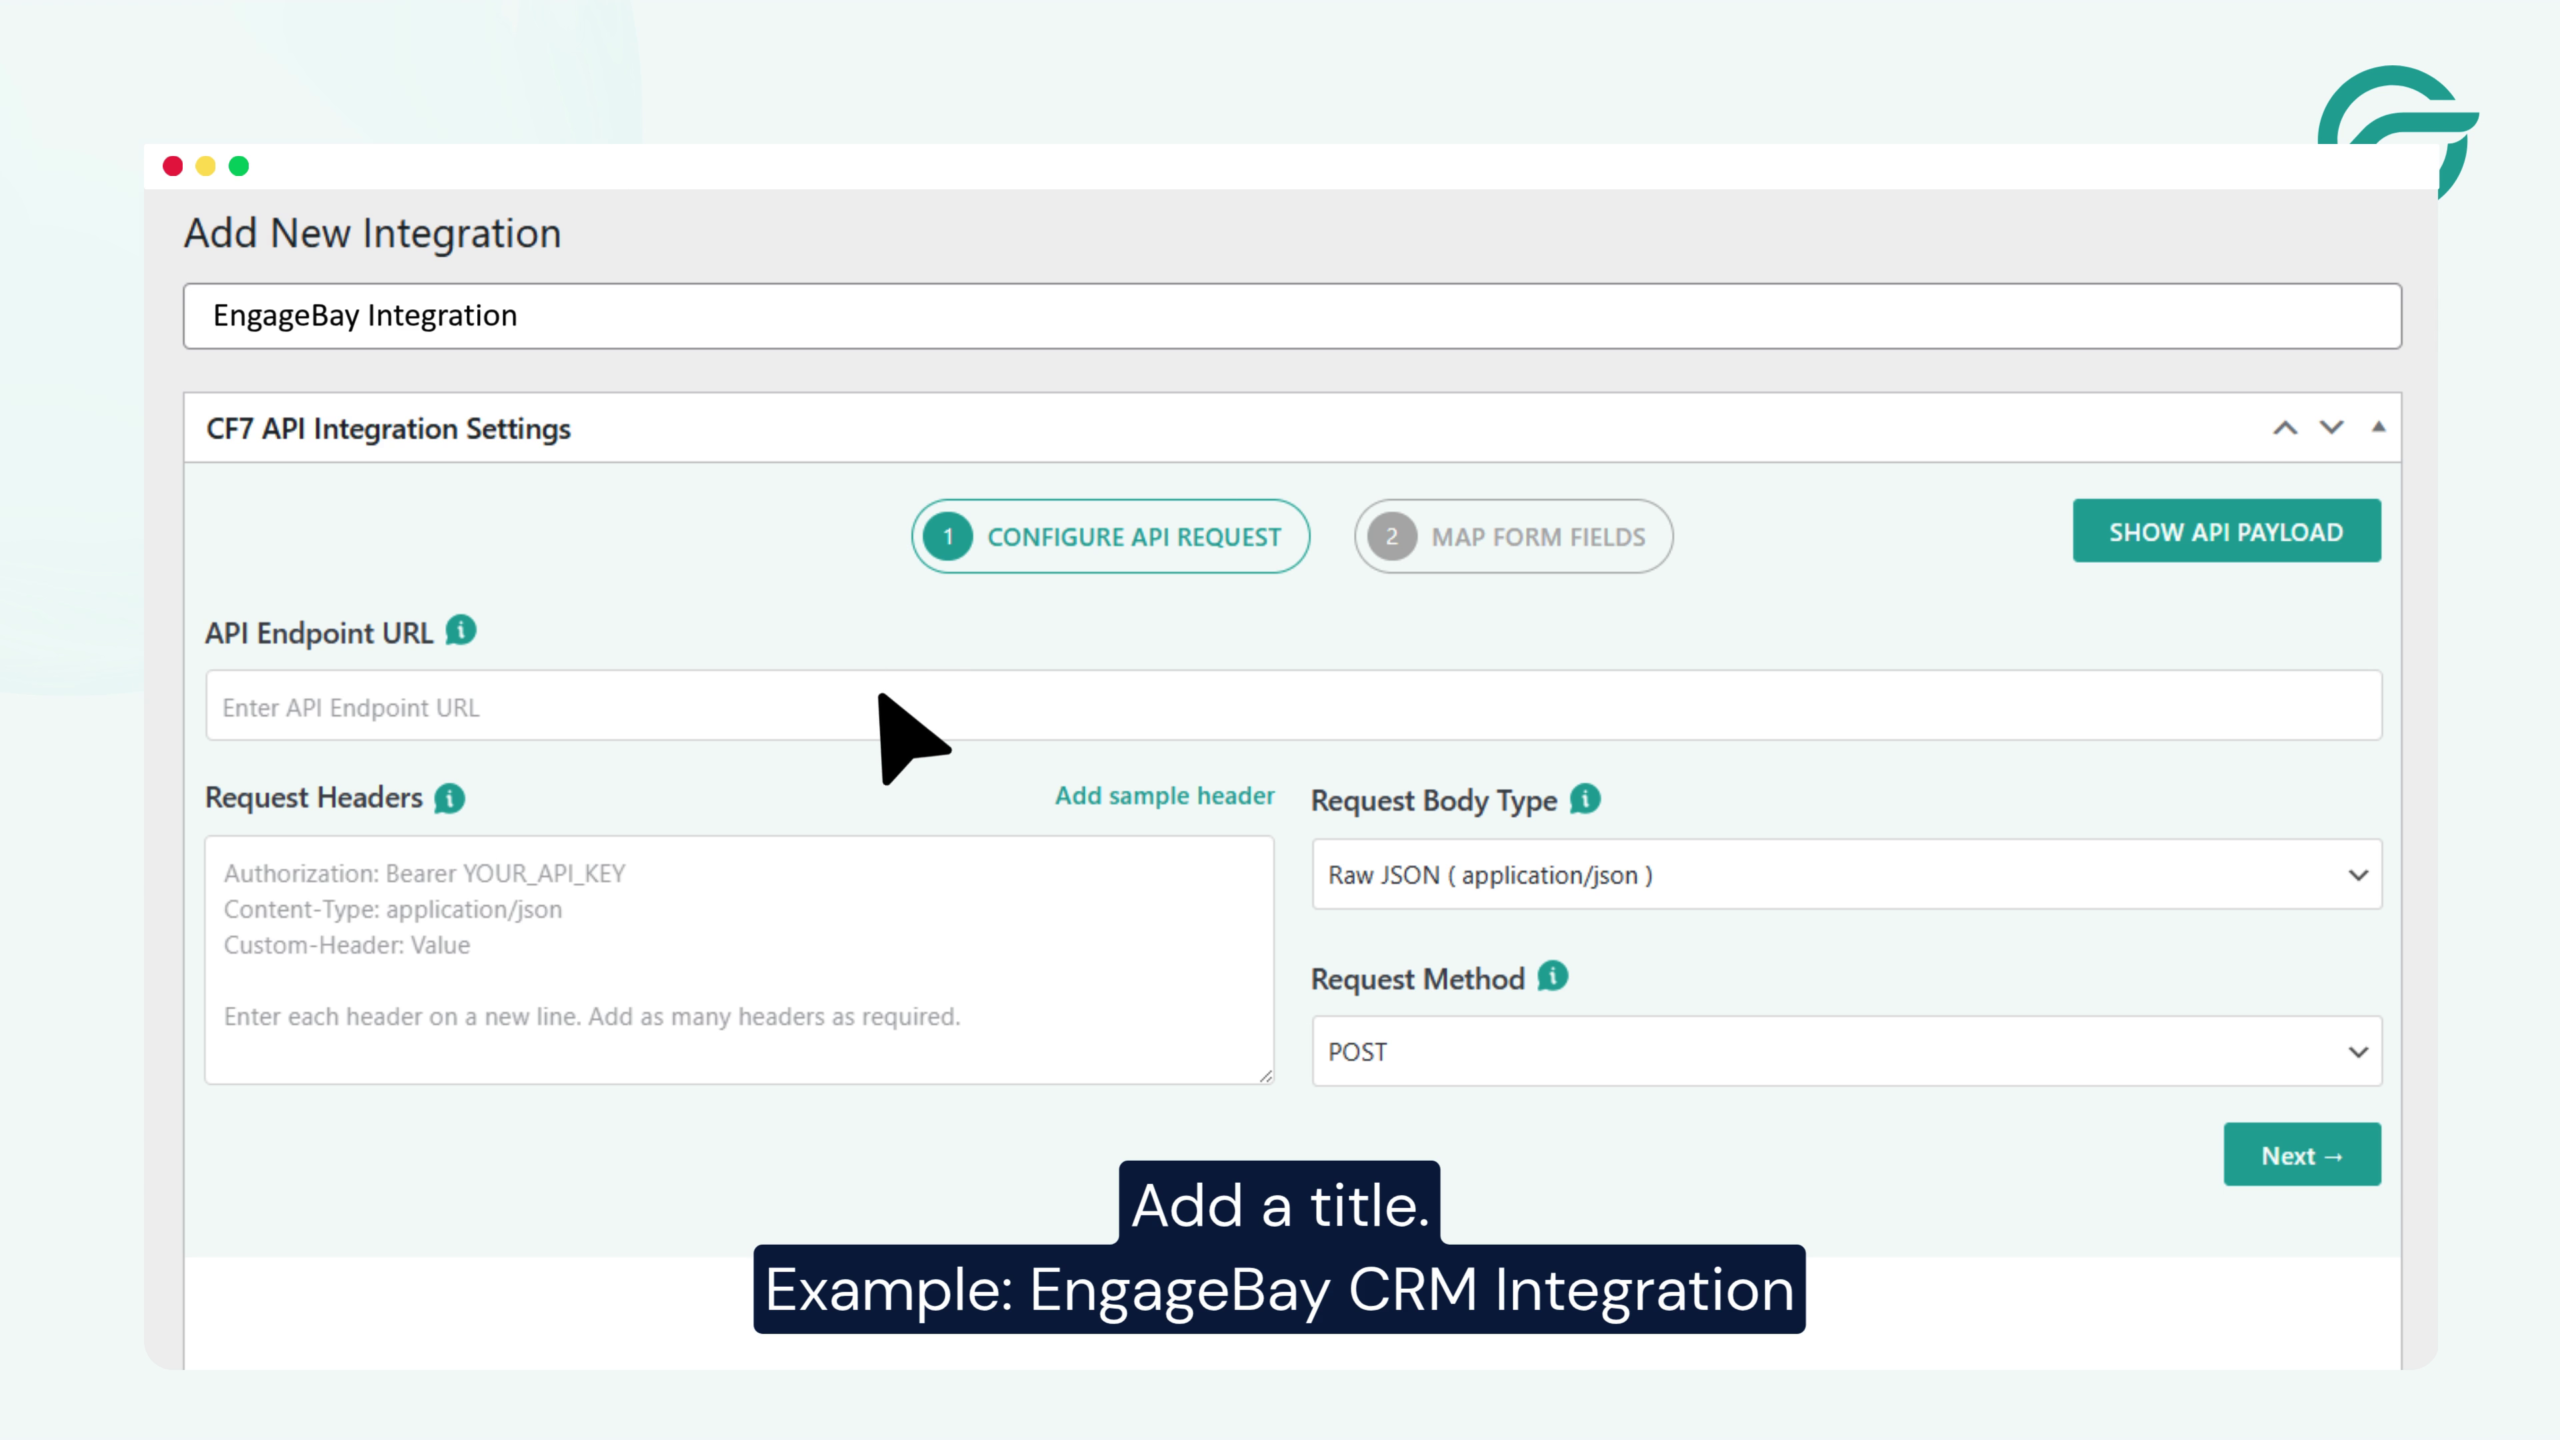Click the green window maximize dot
The width and height of the screenshot is (2560, 1440).
click(239, 166)
